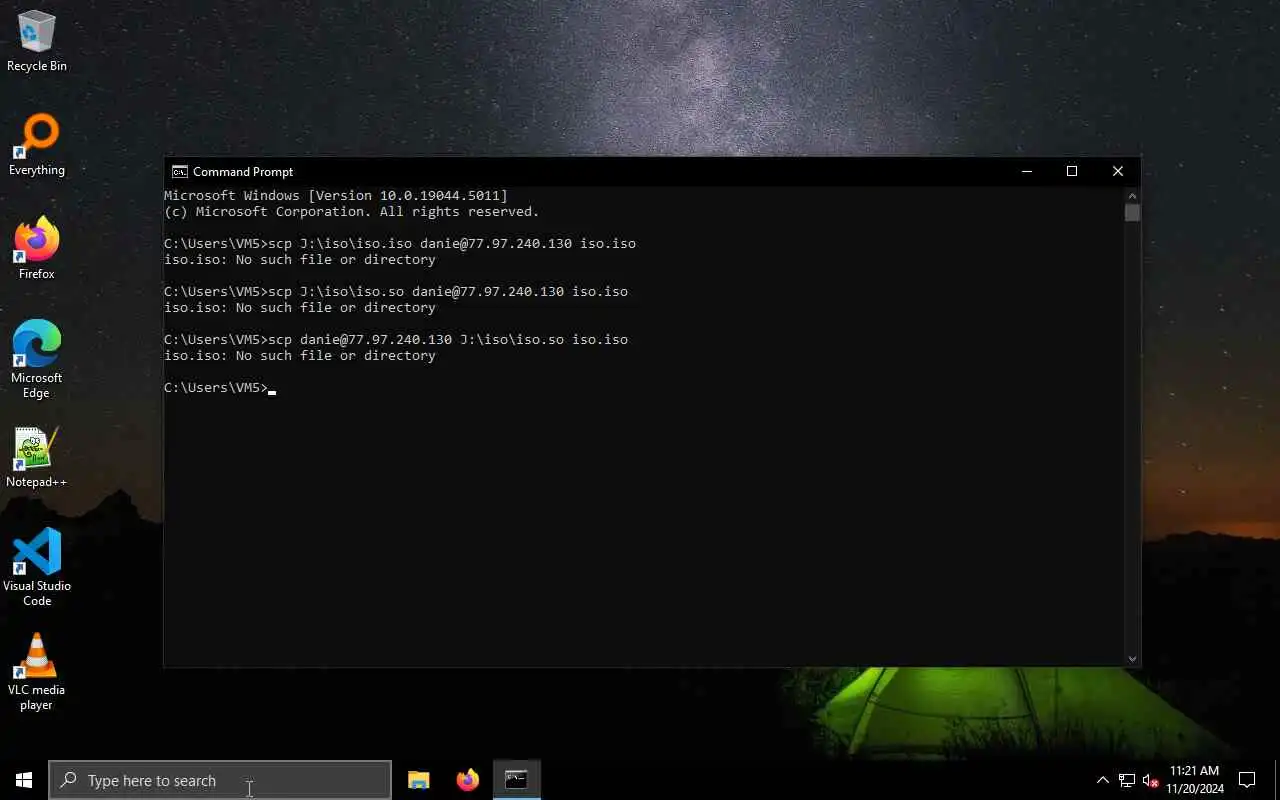Open the Windows Start menu
This screenshot has width=1280, height=800.
(24, 780)
